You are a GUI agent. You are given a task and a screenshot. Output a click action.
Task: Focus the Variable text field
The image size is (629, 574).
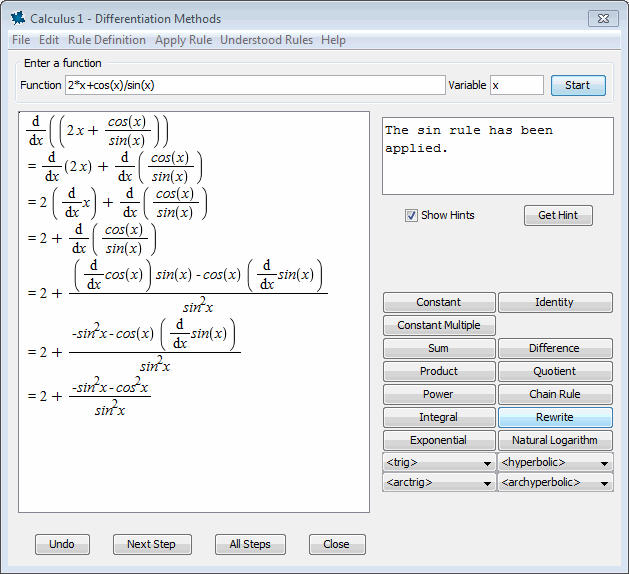tap(517, 85)
